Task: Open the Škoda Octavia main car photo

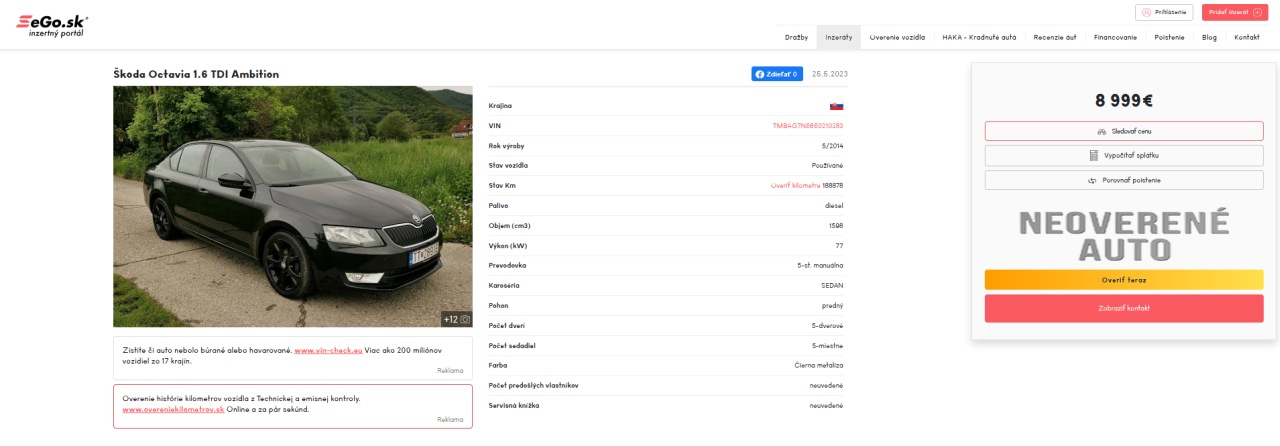Action: (x=293, y=207)
